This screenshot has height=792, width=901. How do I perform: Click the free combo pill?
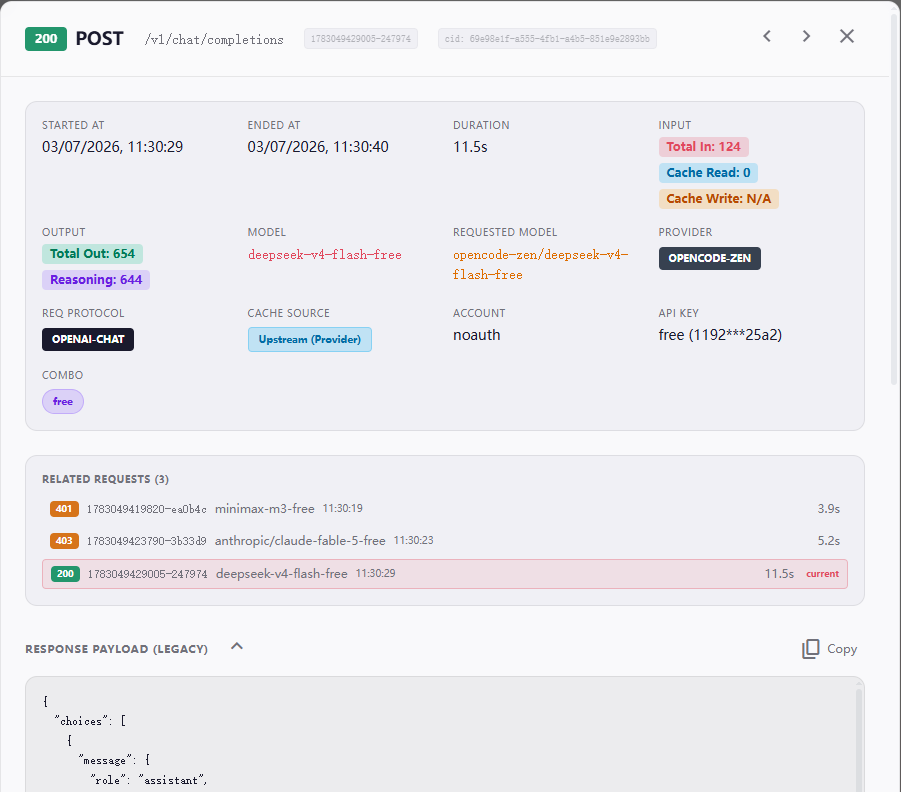pyautogui.click(x=63, y=402)
